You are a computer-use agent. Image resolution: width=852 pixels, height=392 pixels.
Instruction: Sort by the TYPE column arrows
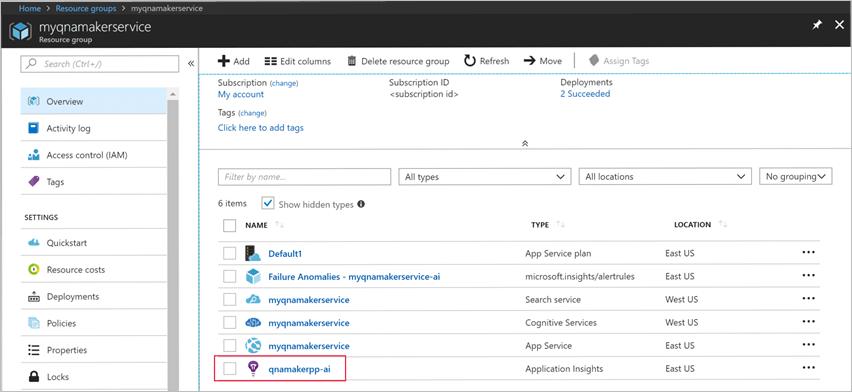pos(561,225)
